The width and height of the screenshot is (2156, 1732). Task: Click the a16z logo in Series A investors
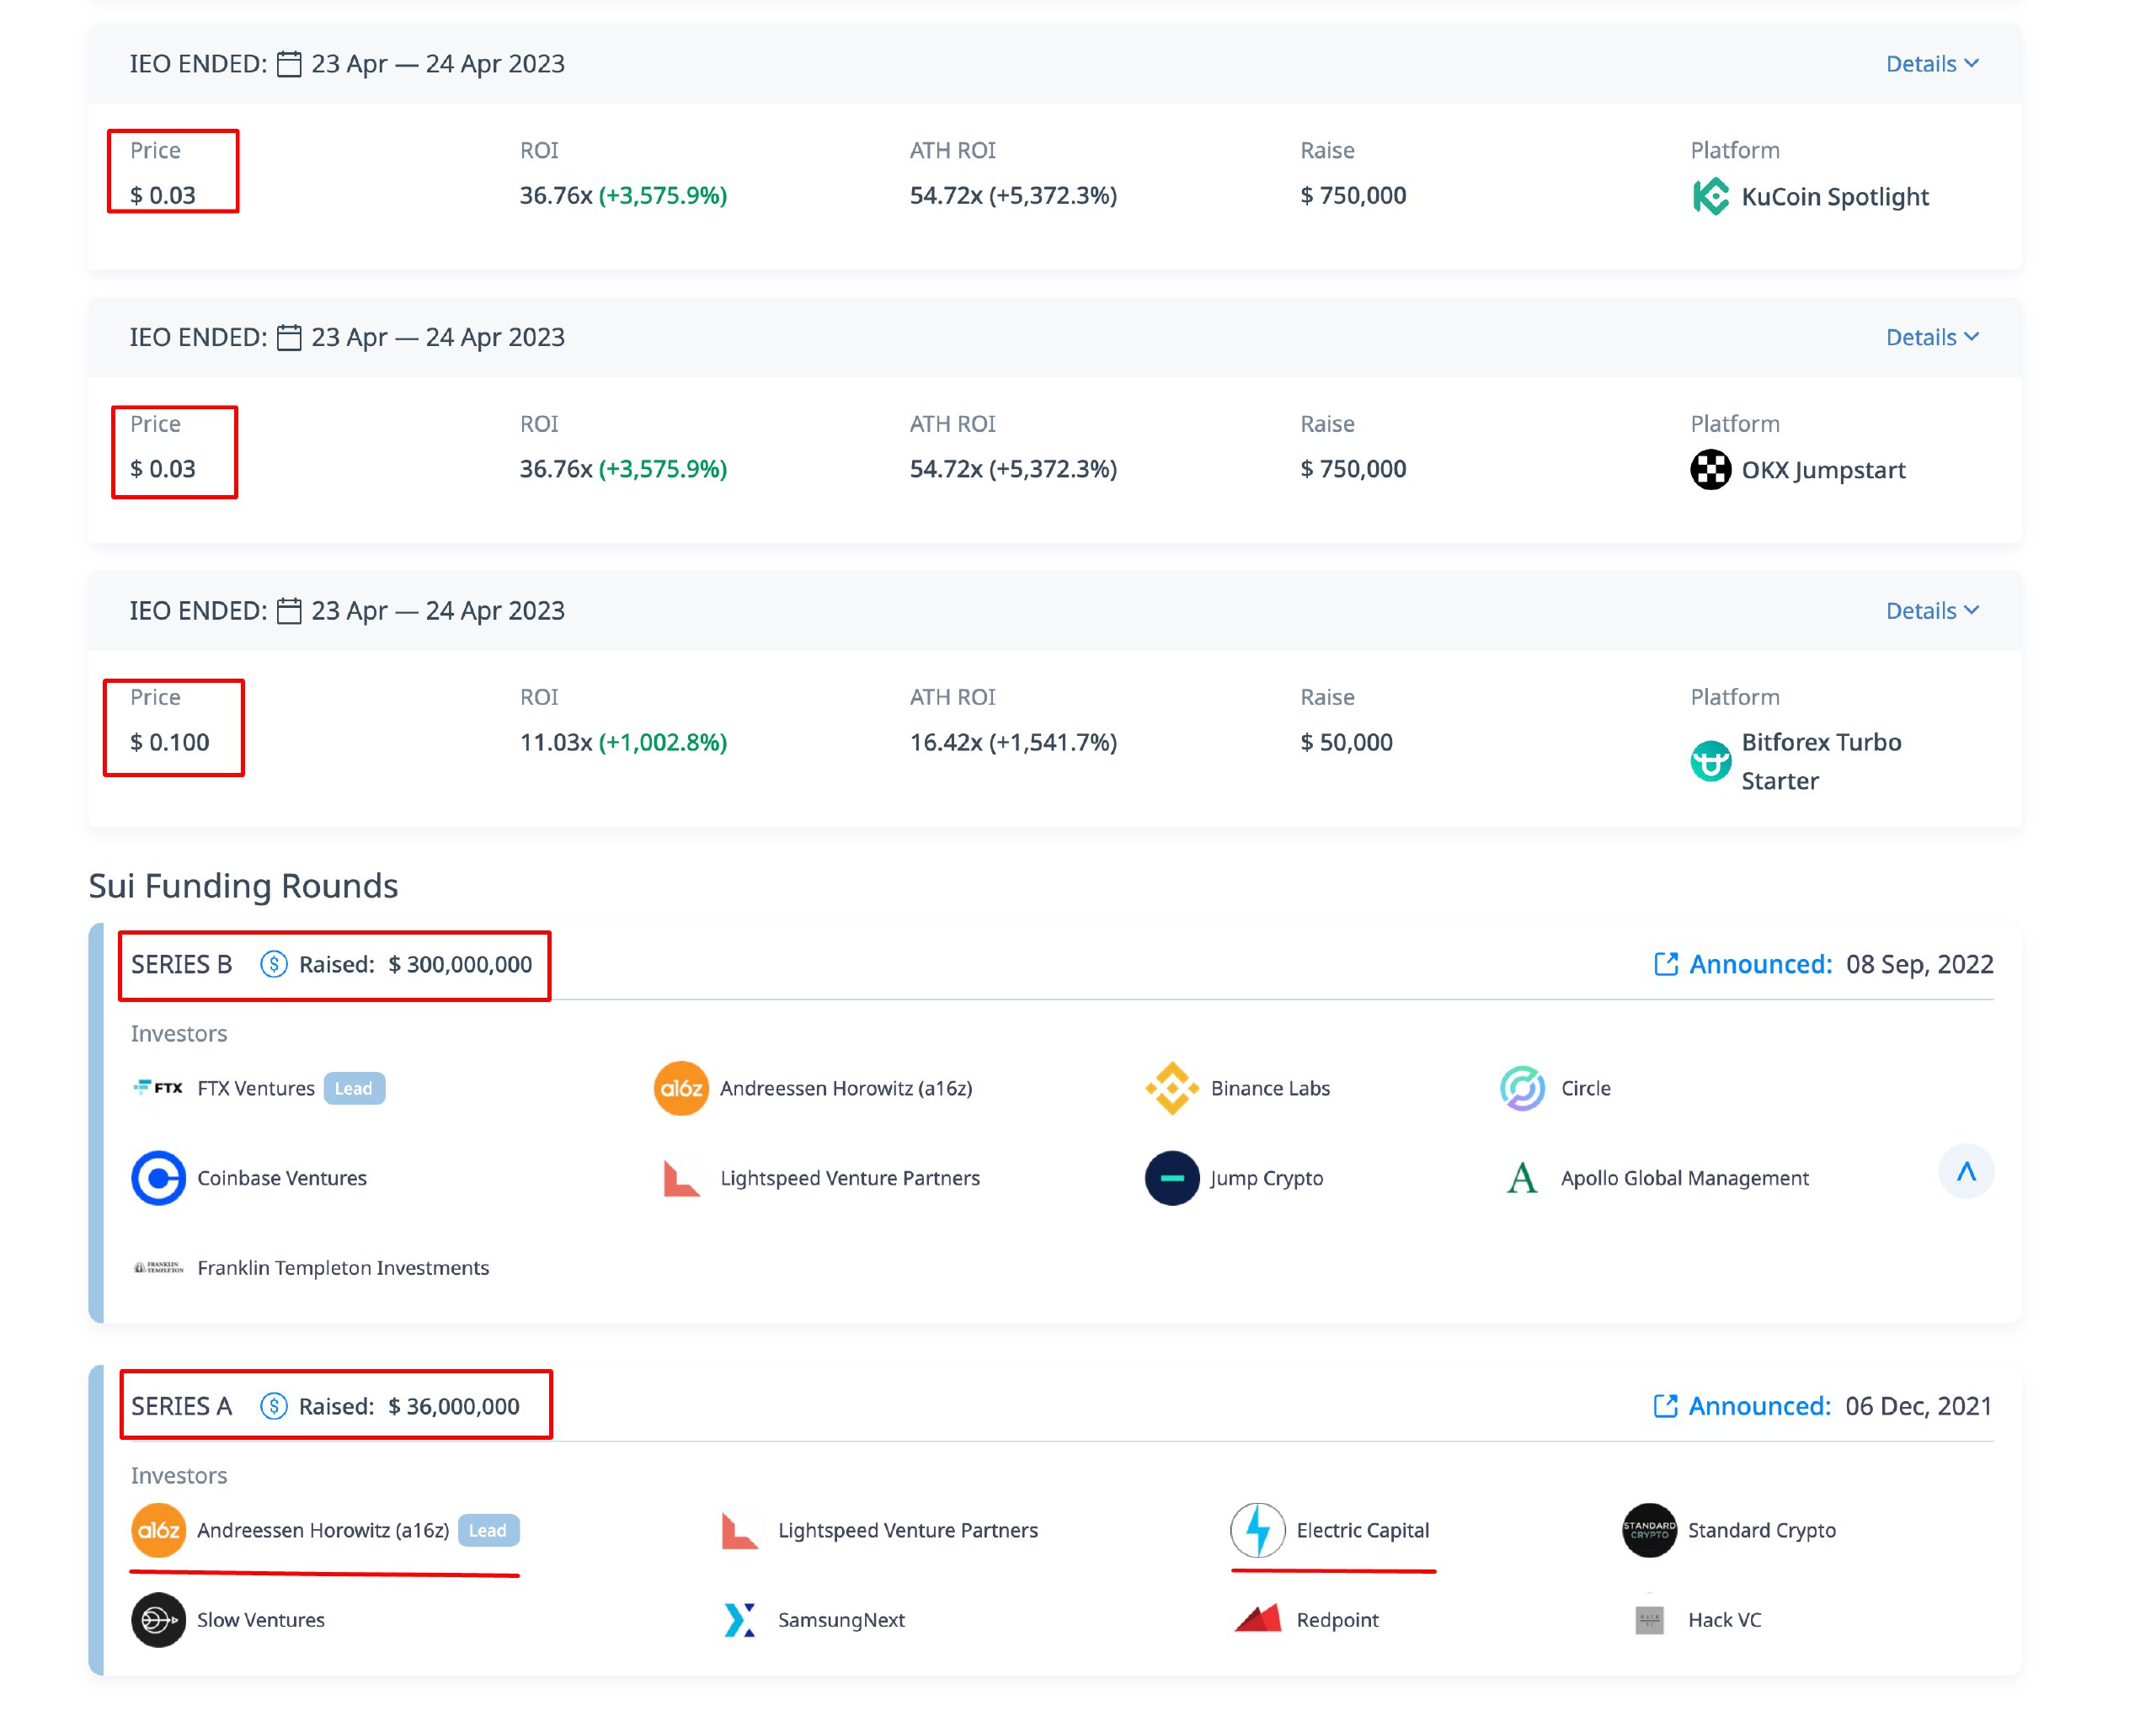tap(158, 1529)
